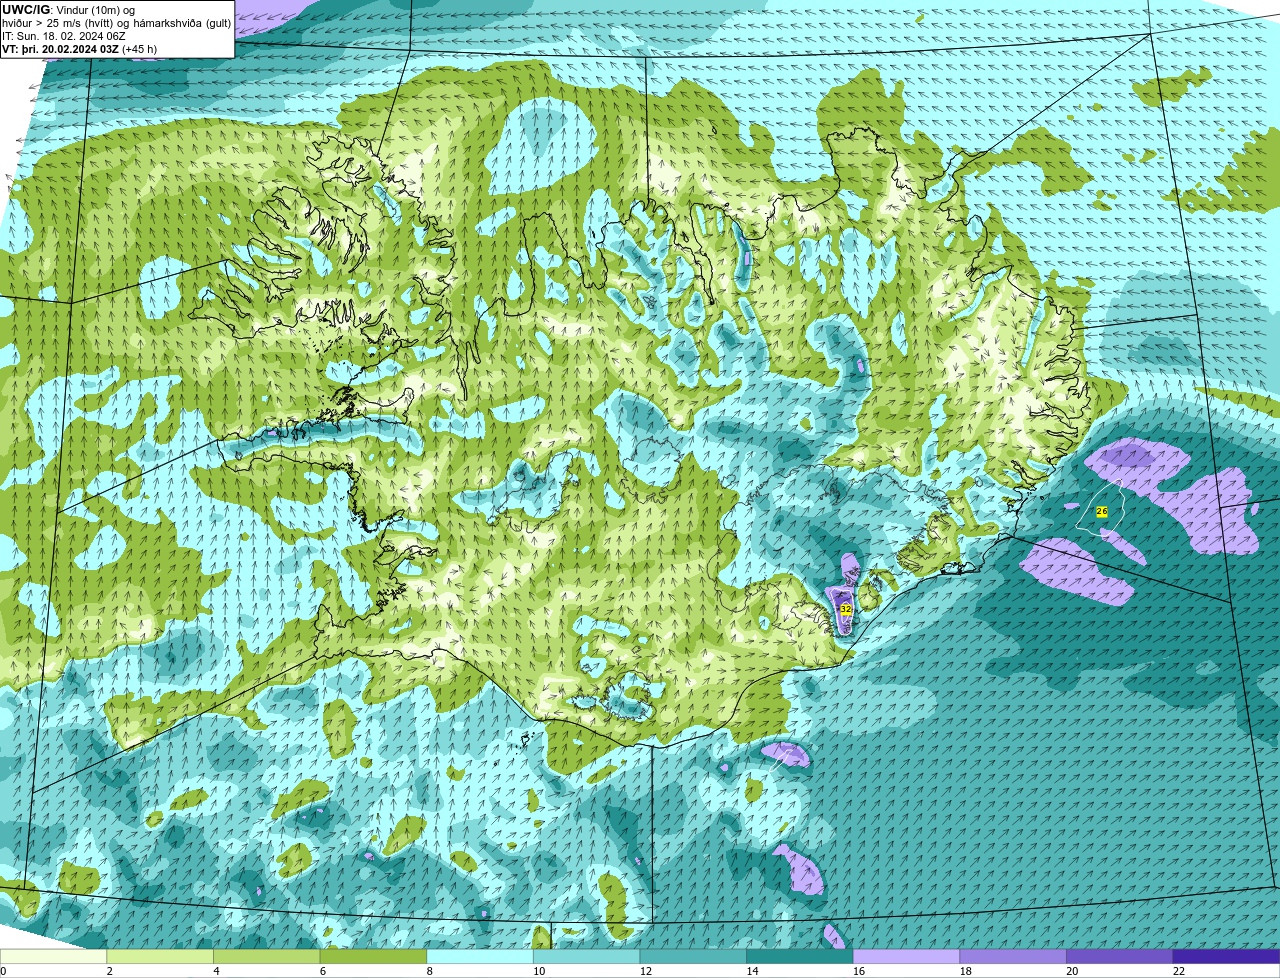Viewport: 1280px width, 978px height.
Task: Click the legend scale value 10
Action: 539,971
